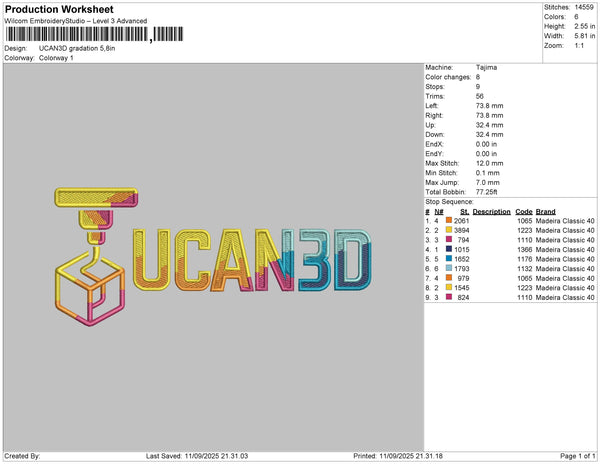Click the EndY value 0.00 in
This screenshot has width=600, height=464.
pyautogui.click(x=486, y=154)
